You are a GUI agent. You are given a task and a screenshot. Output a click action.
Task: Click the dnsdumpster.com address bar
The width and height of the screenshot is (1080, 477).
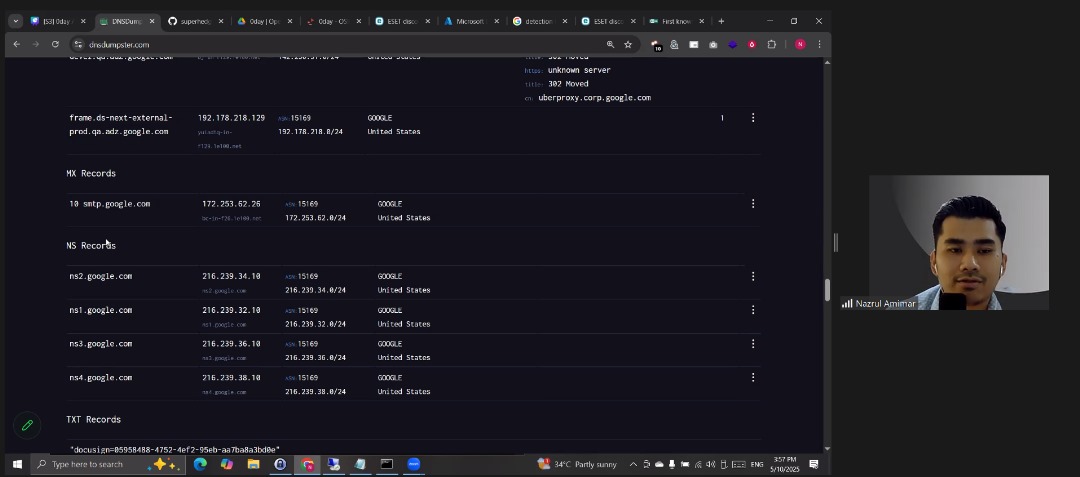click(300, 44)
